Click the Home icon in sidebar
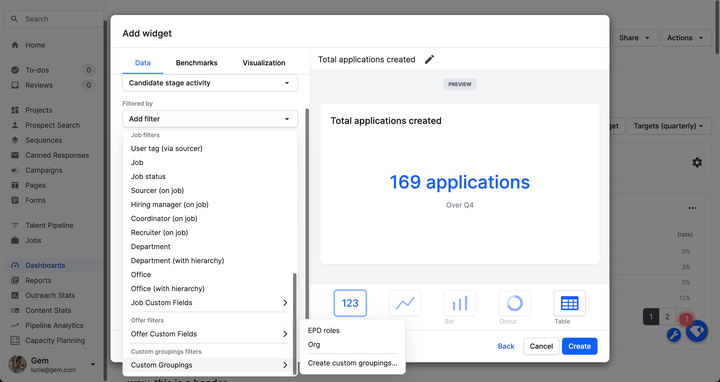Image resolution: width=720 pixels, height=382 pixels. (15, 45)
